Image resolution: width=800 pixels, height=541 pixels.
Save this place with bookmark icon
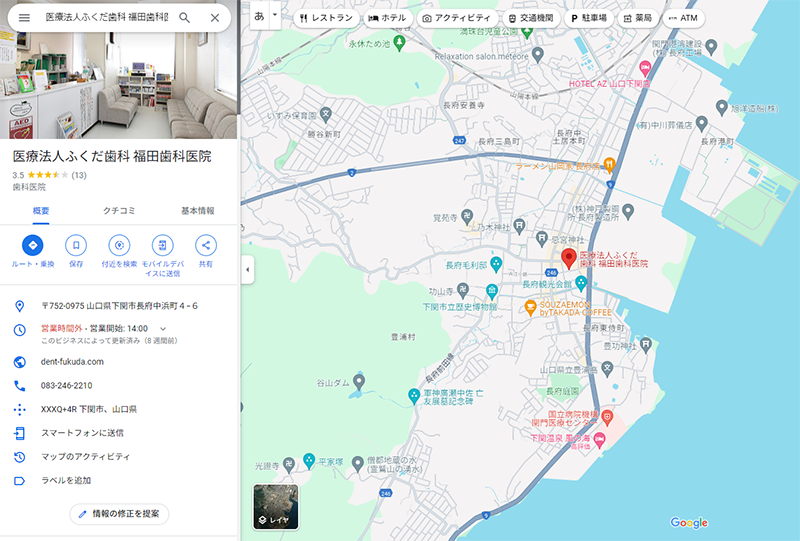click(x=76, y=245)
